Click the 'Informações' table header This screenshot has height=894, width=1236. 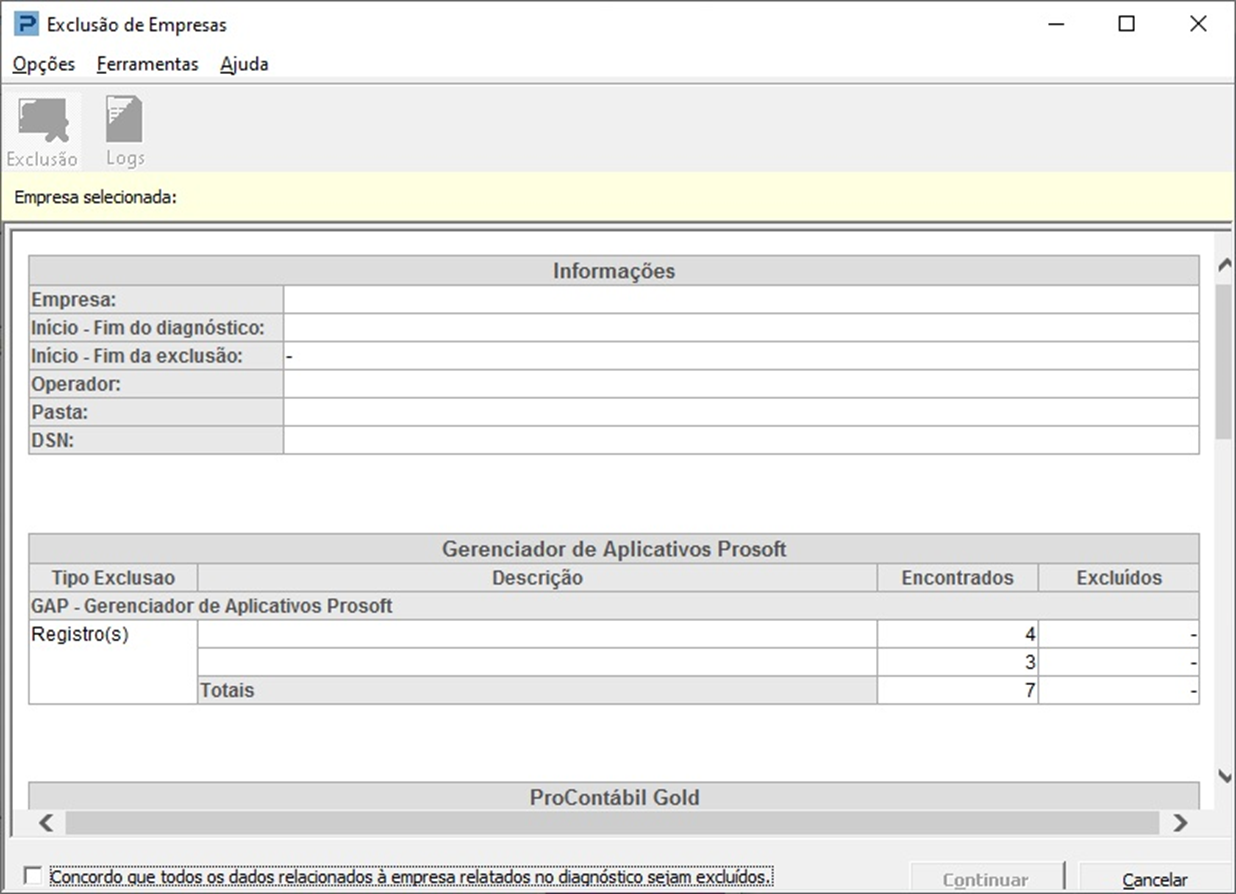(x=614, y=271)
